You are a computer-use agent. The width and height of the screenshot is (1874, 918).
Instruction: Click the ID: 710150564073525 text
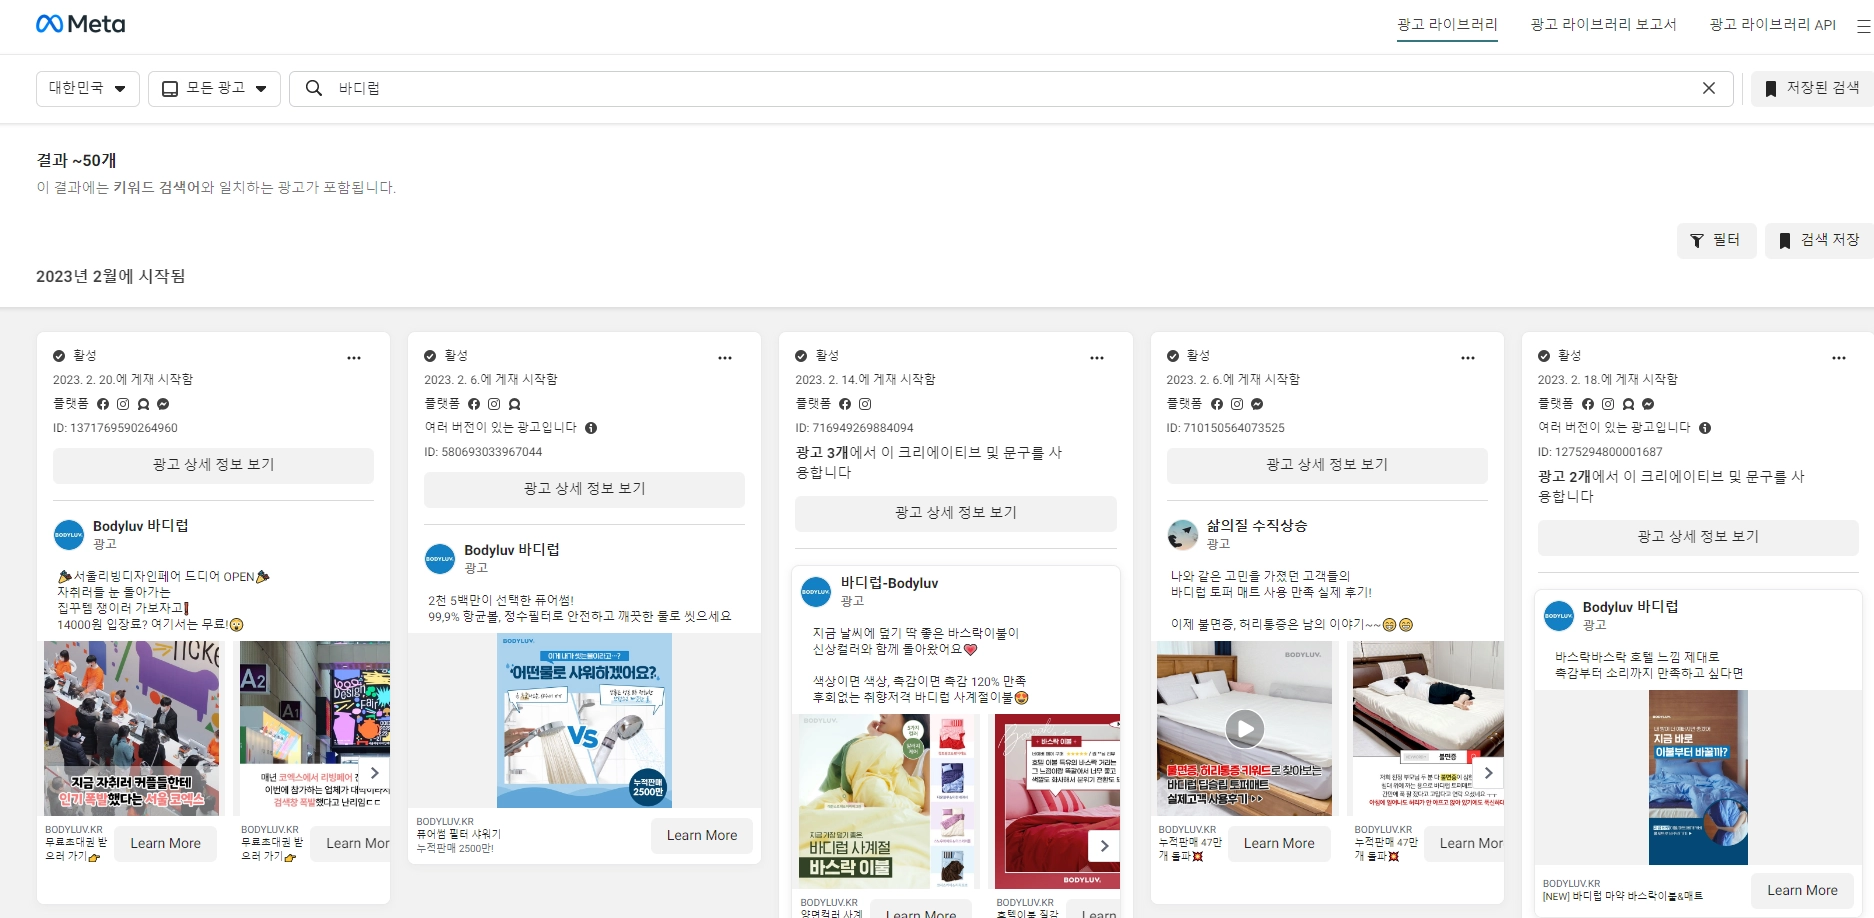coord(1226,428)
